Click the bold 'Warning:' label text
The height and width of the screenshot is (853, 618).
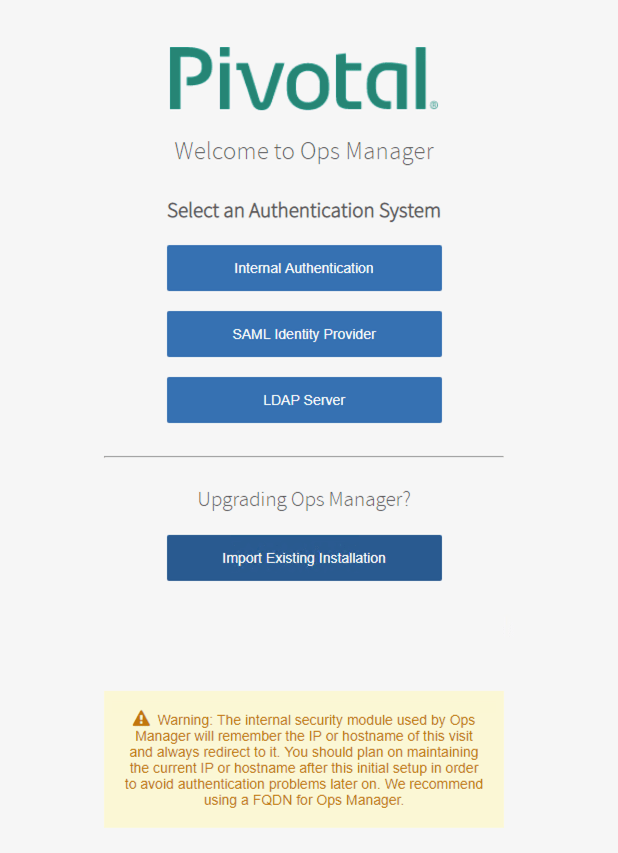(186, 720)
